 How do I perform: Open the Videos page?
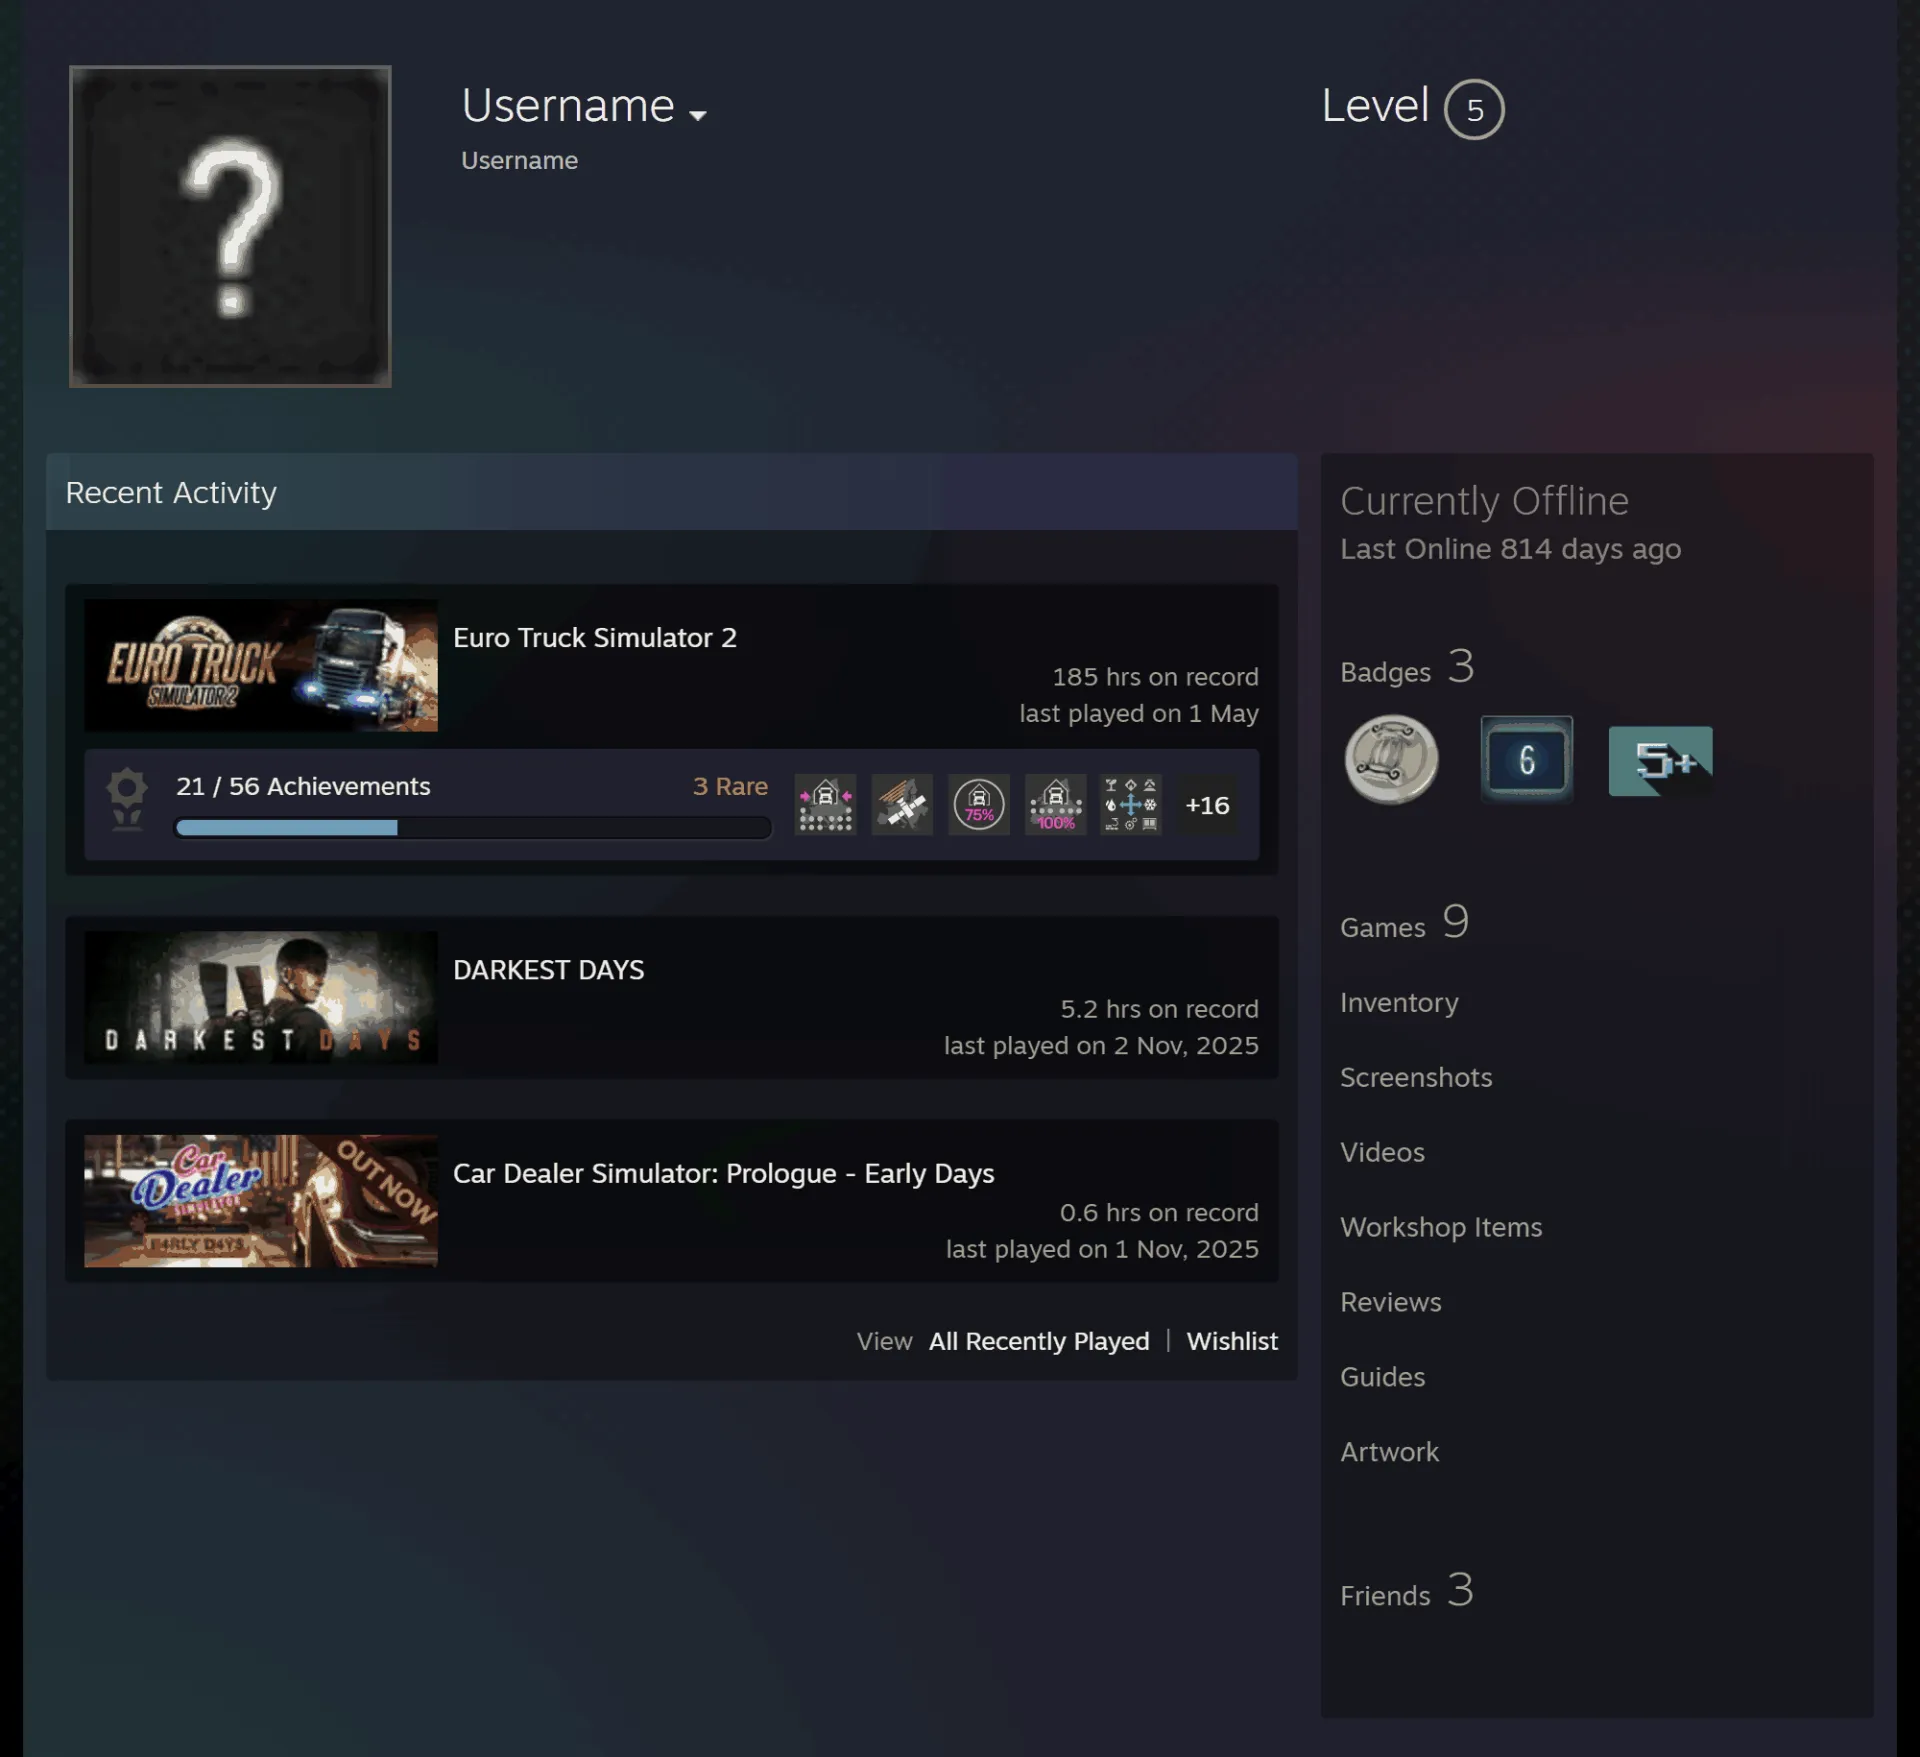pyautogui.click(x=1382, y=1152)
